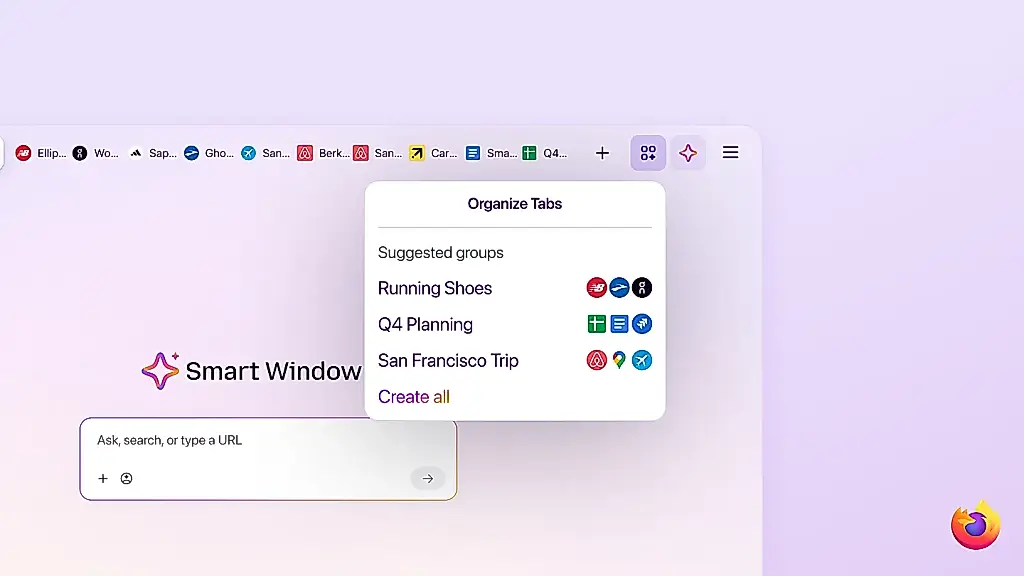1024x576 pixels.
Task: Click Airbnb icon in San Francisco Trip row
Action: click(596, 360)
